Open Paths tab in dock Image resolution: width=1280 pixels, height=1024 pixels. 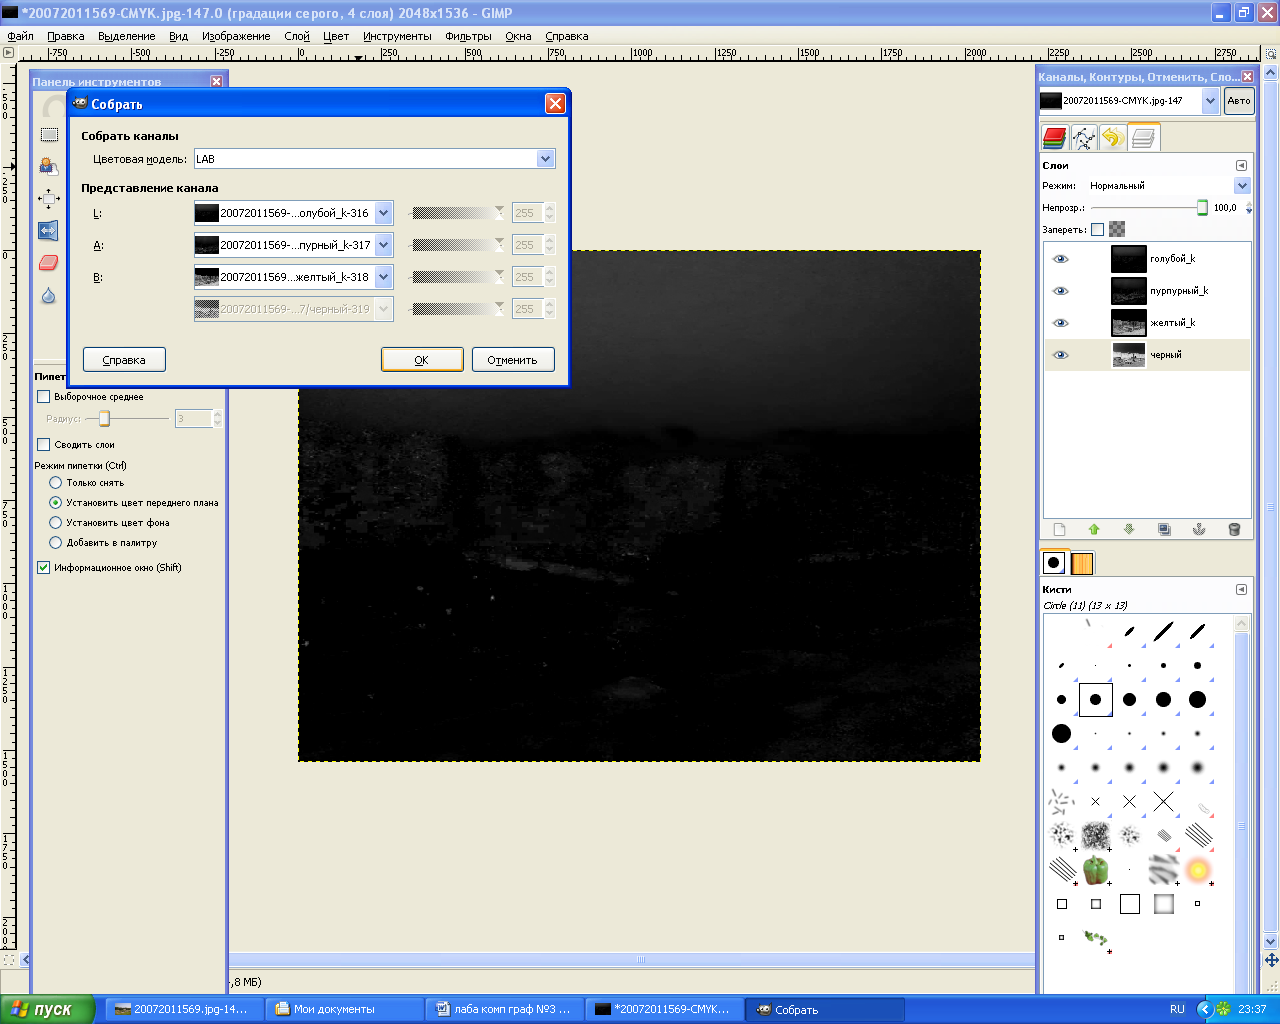pos(1083,137)
